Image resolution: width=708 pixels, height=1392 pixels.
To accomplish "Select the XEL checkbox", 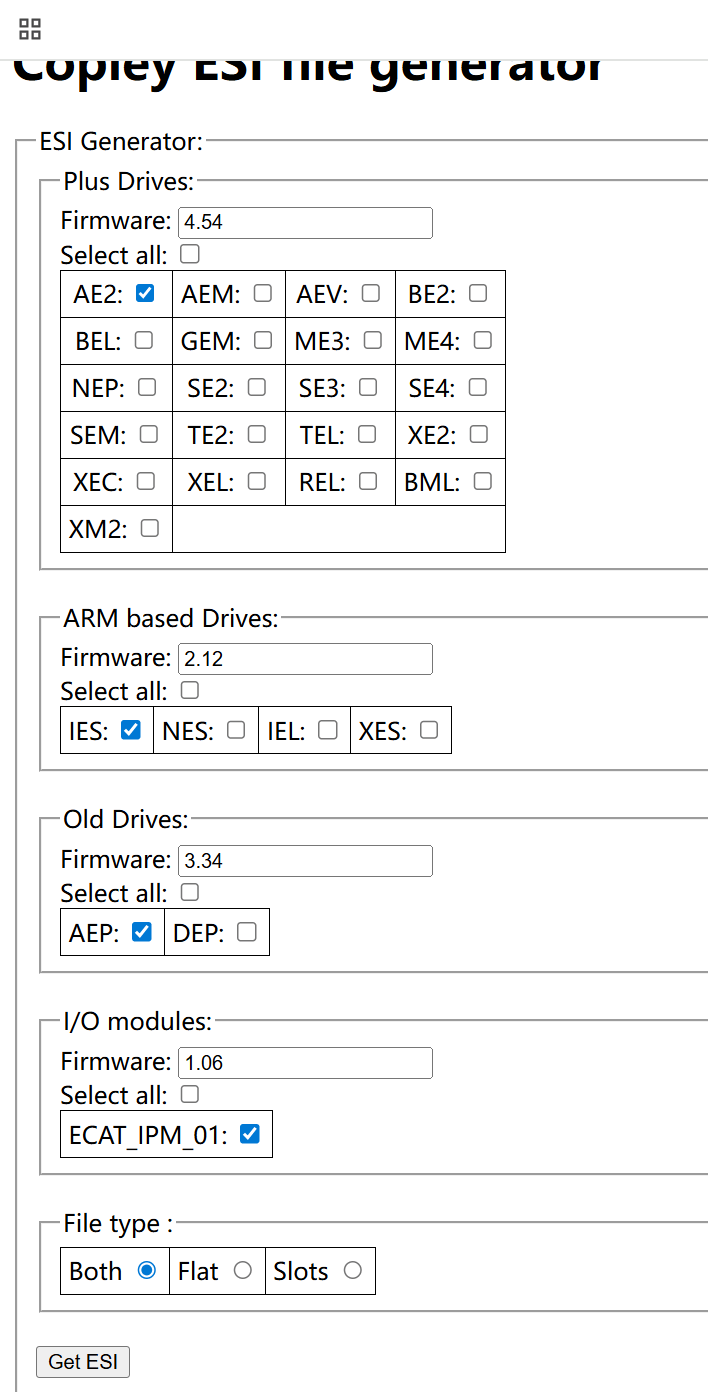I will (x=257, y=481).
